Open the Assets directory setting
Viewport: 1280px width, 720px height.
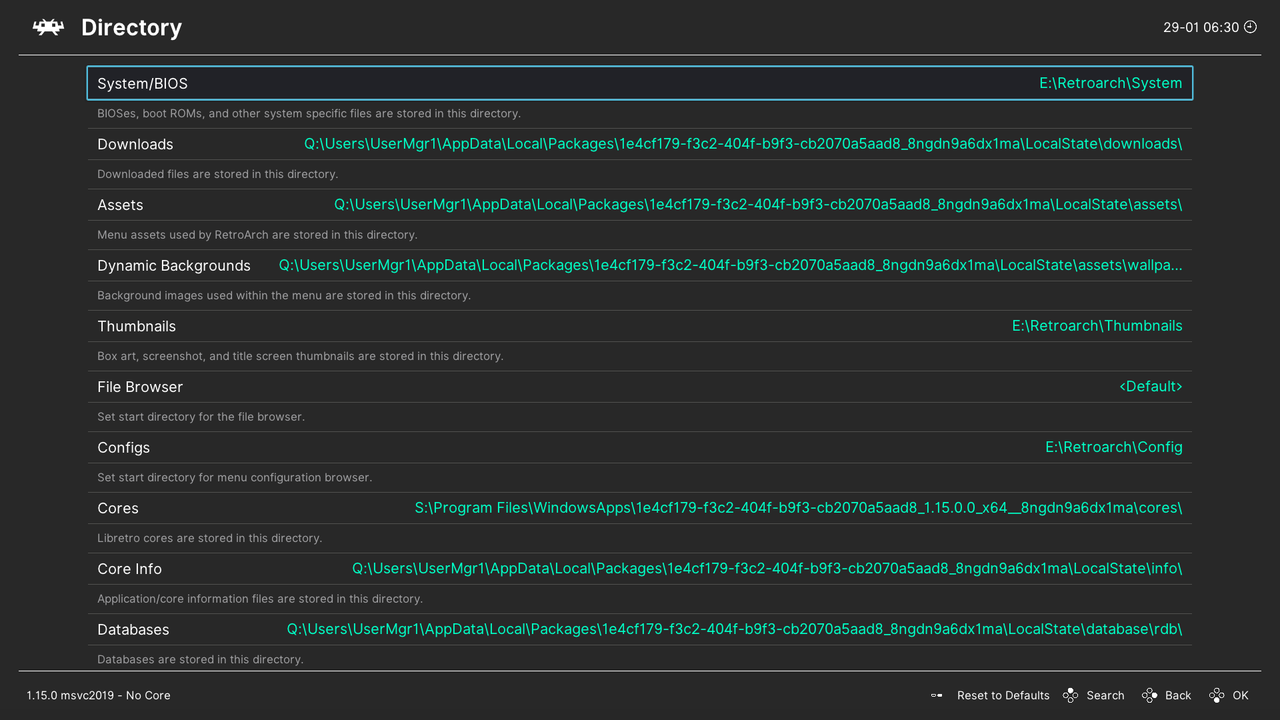[640, 205]
